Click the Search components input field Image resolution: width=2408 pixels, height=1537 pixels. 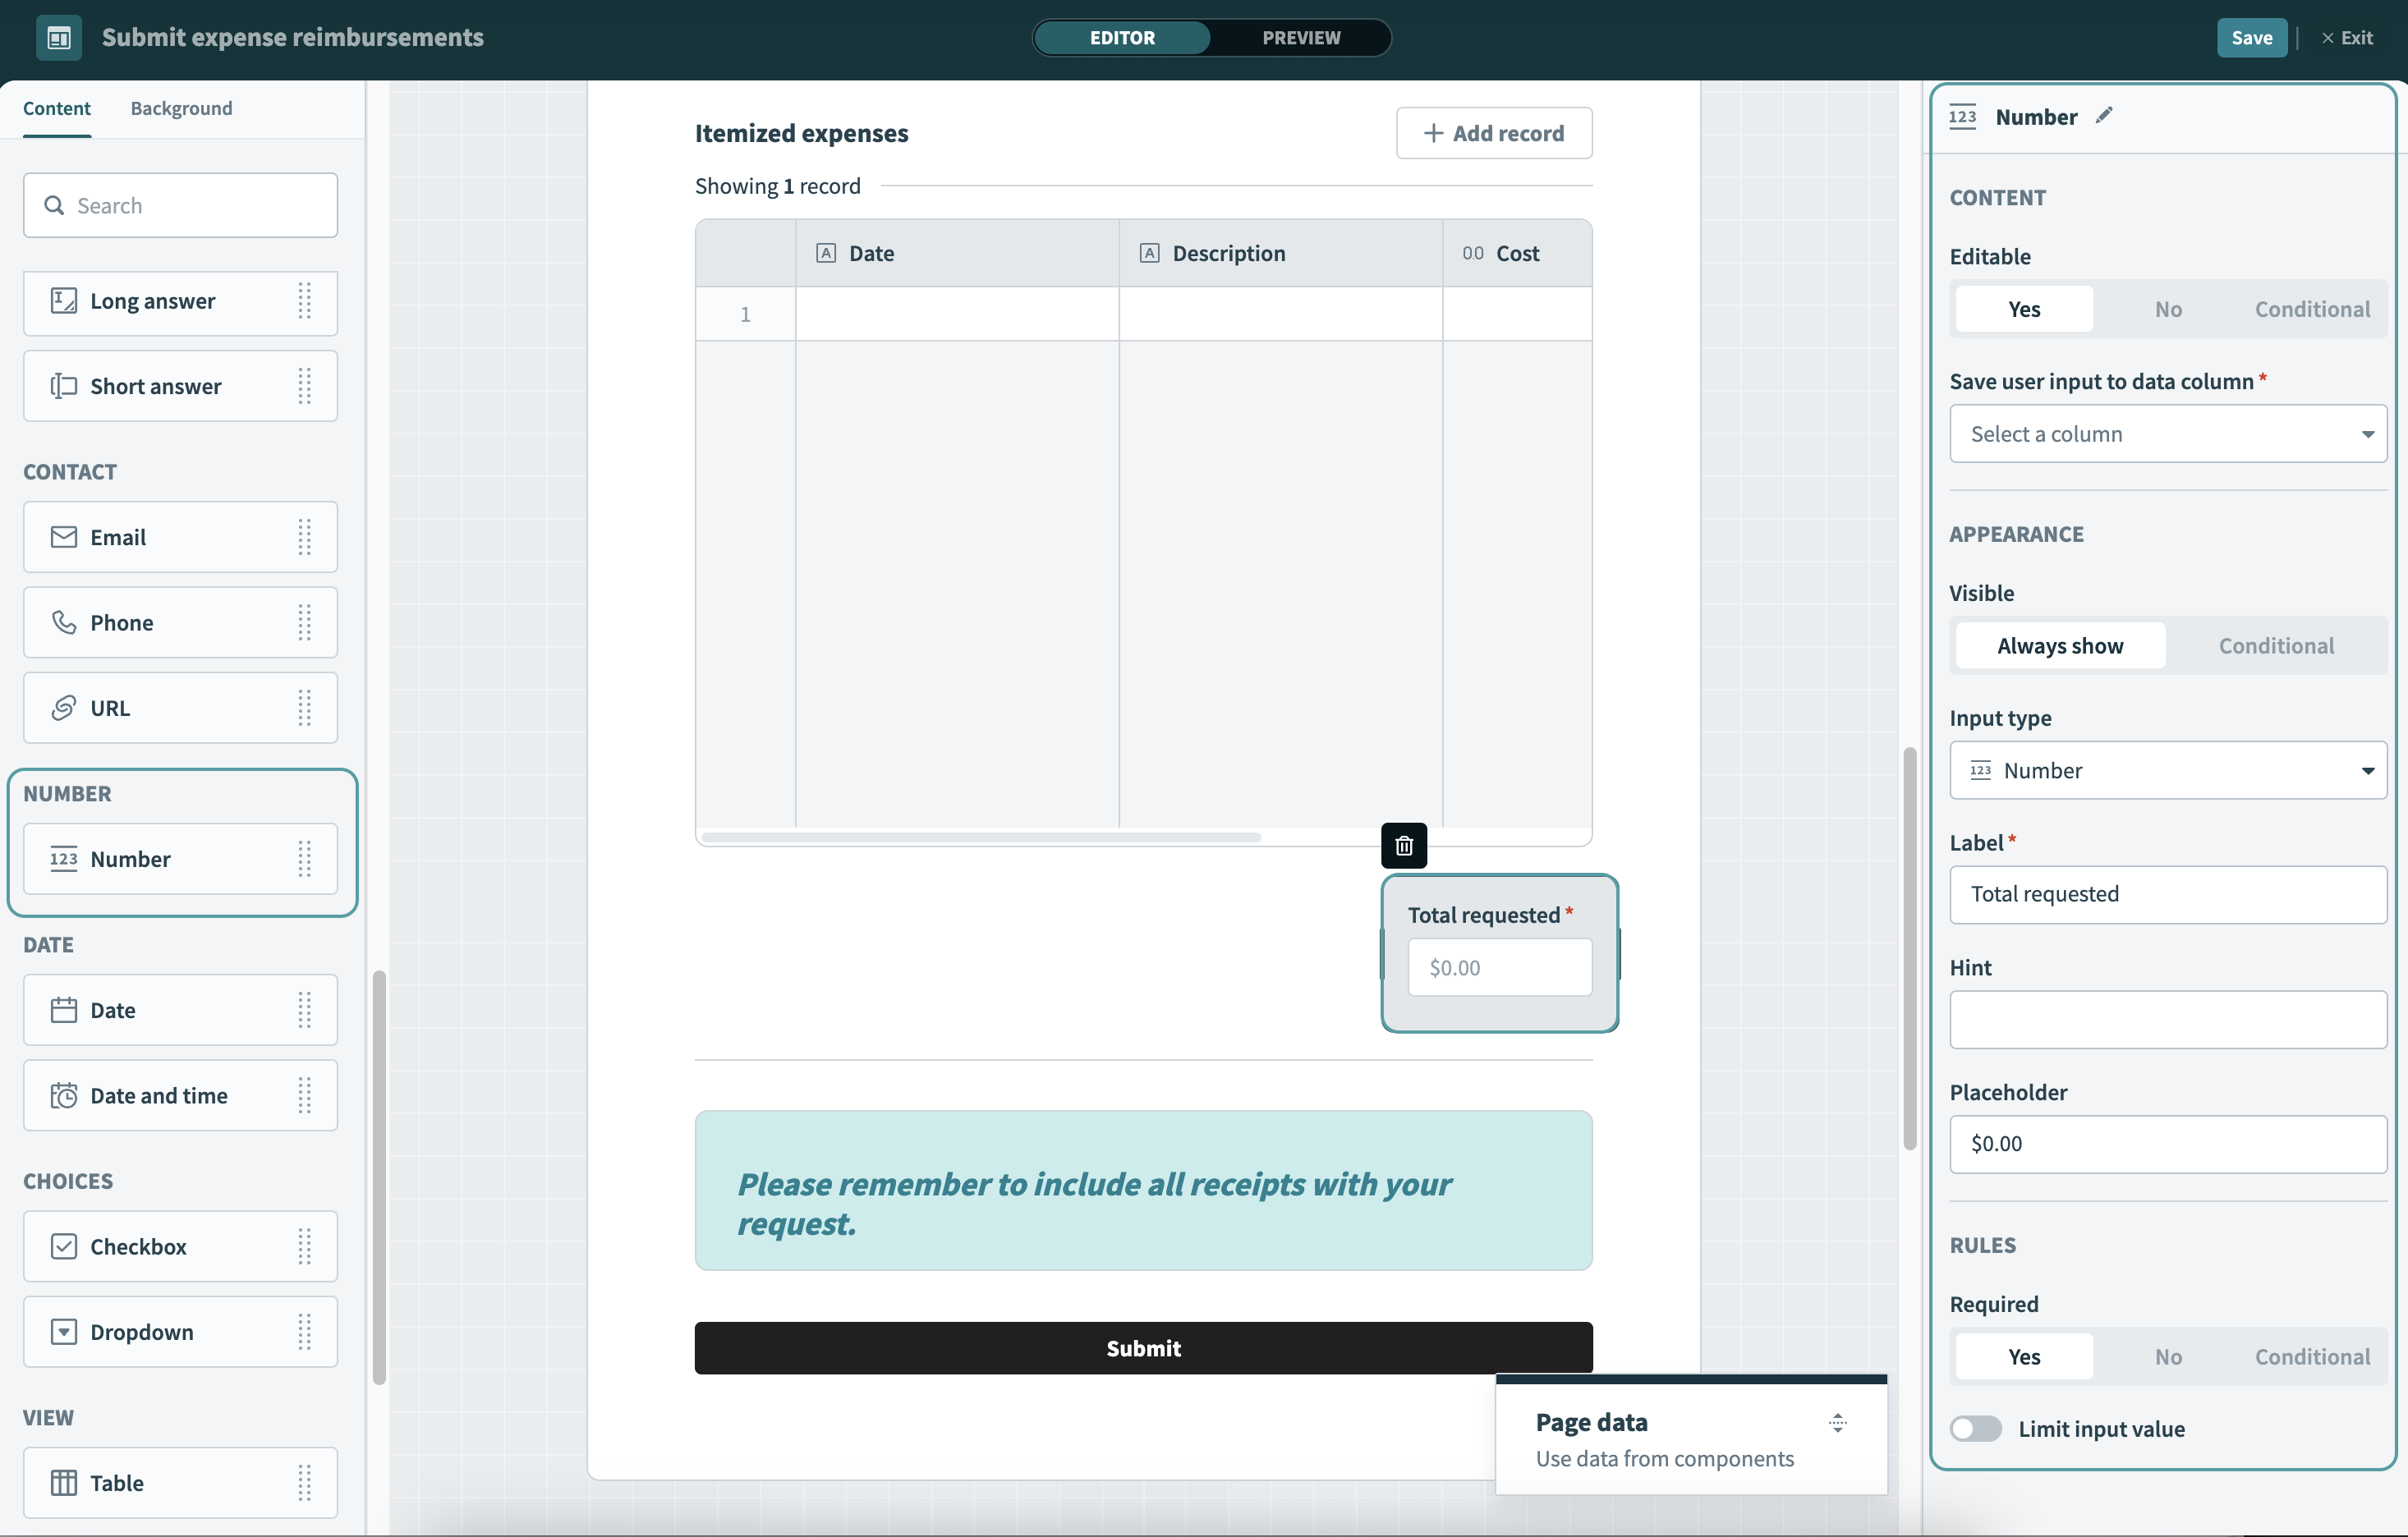[x=181, y=205]
